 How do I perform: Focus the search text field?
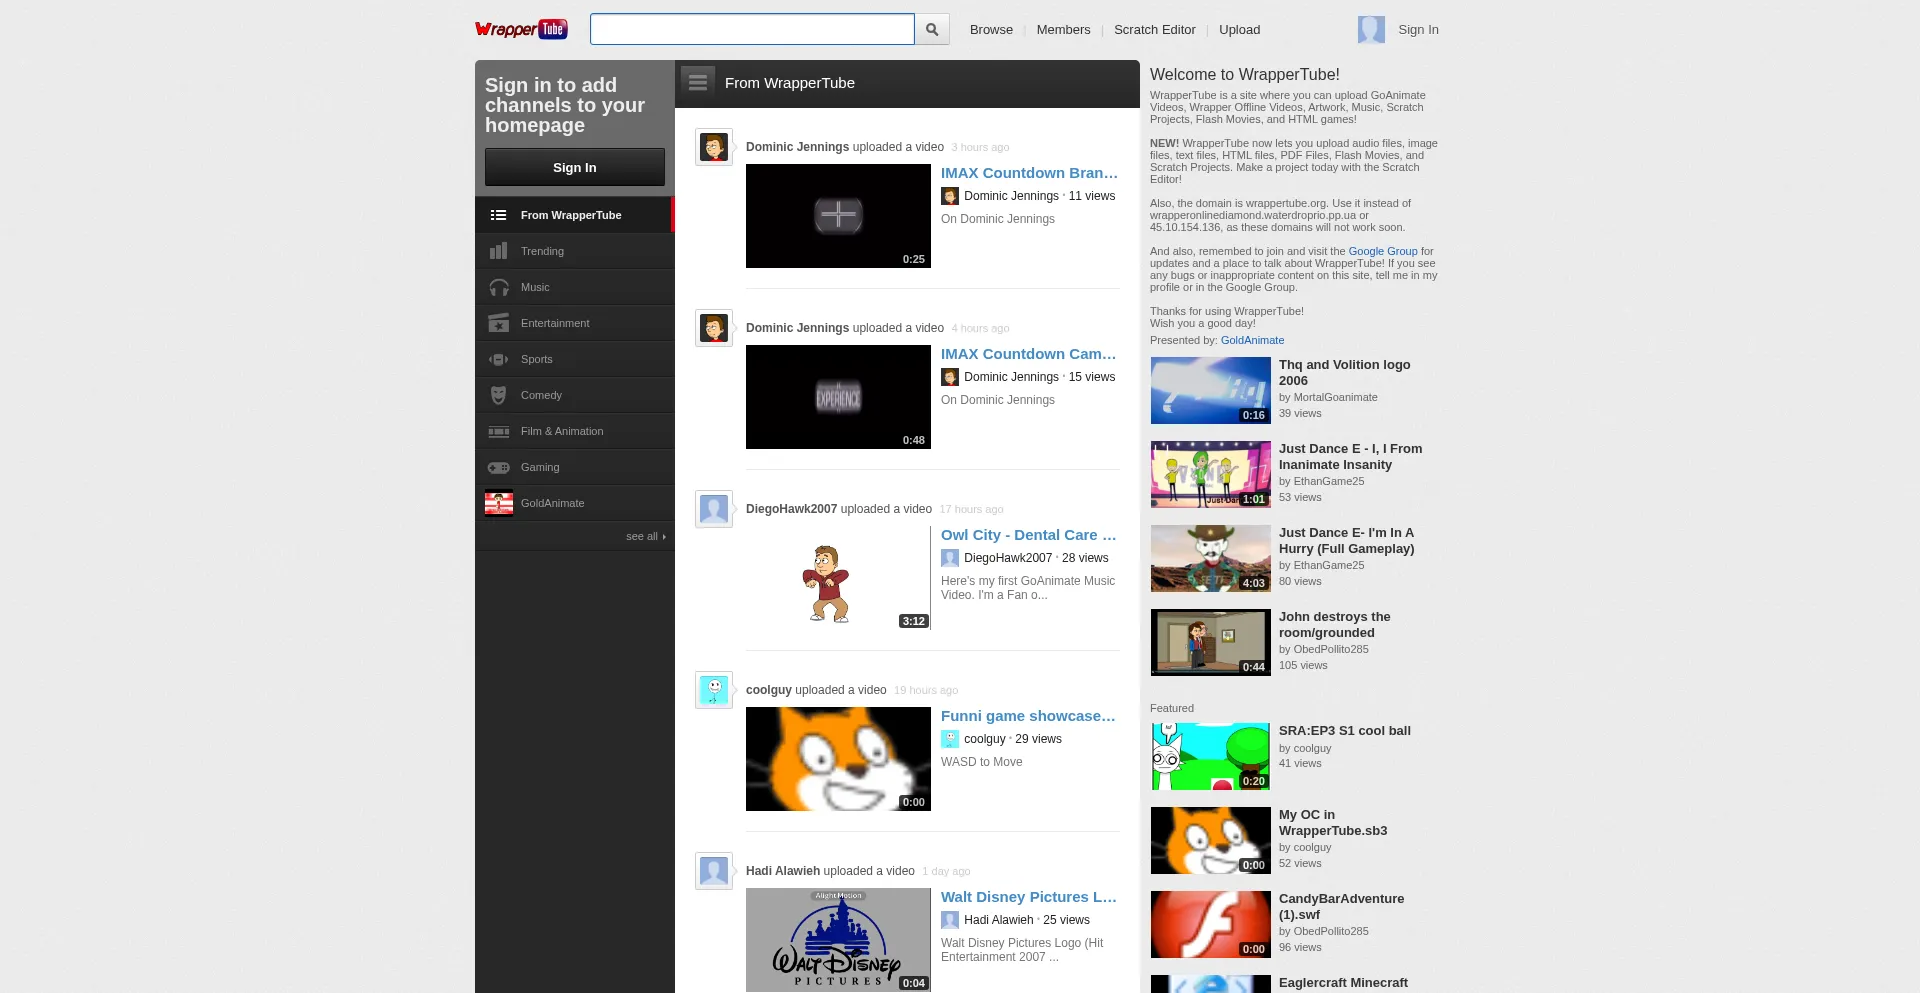coord(752,30)
